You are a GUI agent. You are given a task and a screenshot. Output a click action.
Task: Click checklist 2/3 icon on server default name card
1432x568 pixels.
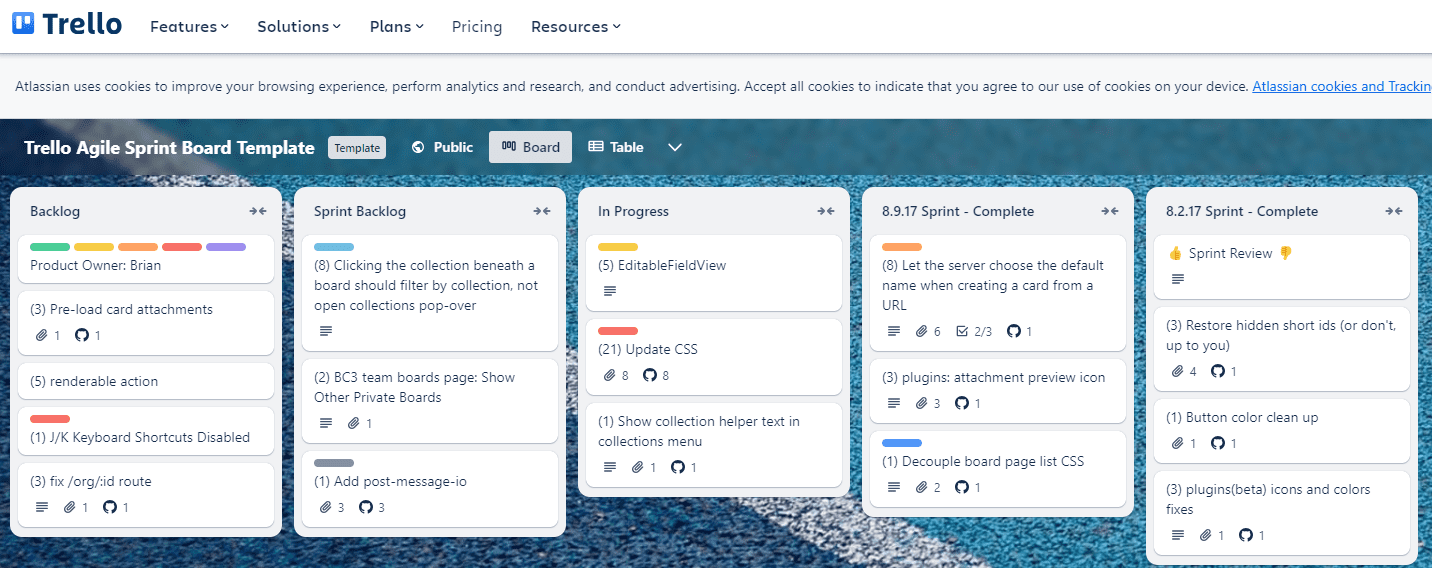(962, 331)
